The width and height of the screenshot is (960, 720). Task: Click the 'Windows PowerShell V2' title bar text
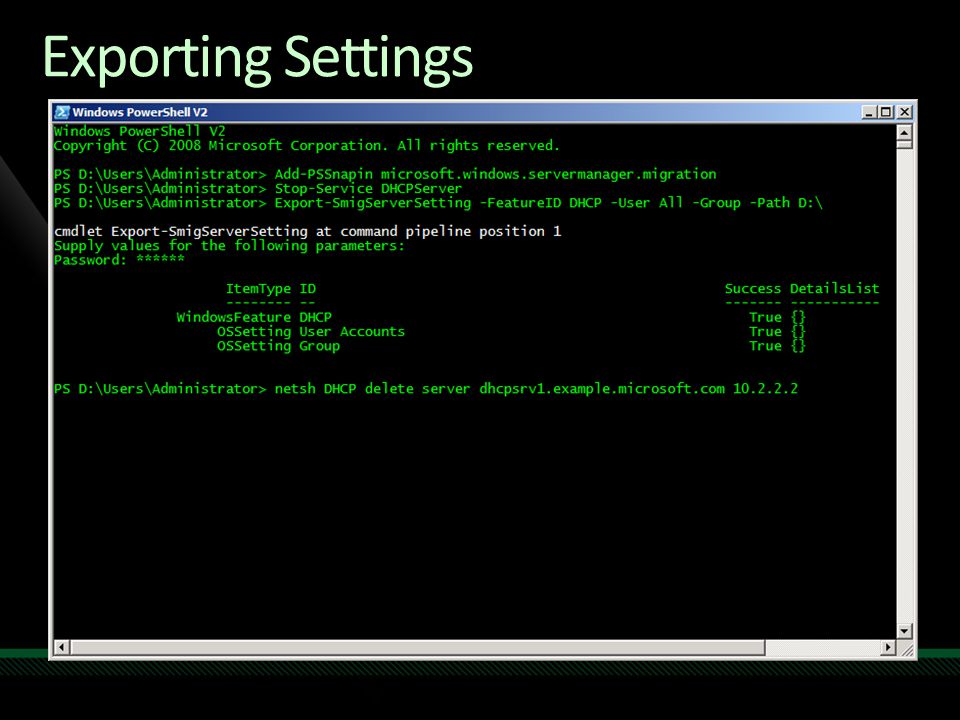pyautogui.click(x=140, y=112)
